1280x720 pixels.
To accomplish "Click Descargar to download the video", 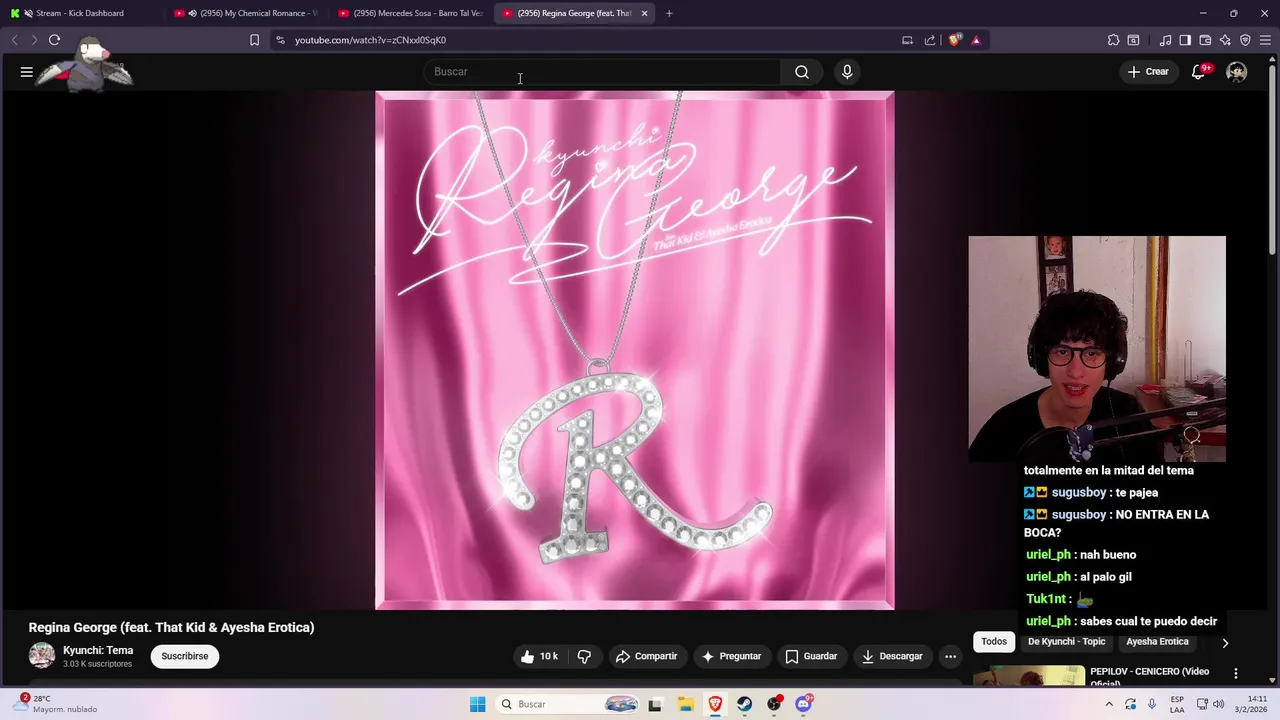I will (892, 656).
